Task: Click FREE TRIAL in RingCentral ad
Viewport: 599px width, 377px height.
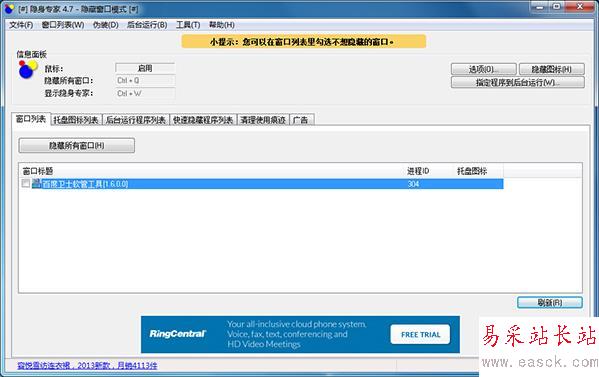Action: 420,335
